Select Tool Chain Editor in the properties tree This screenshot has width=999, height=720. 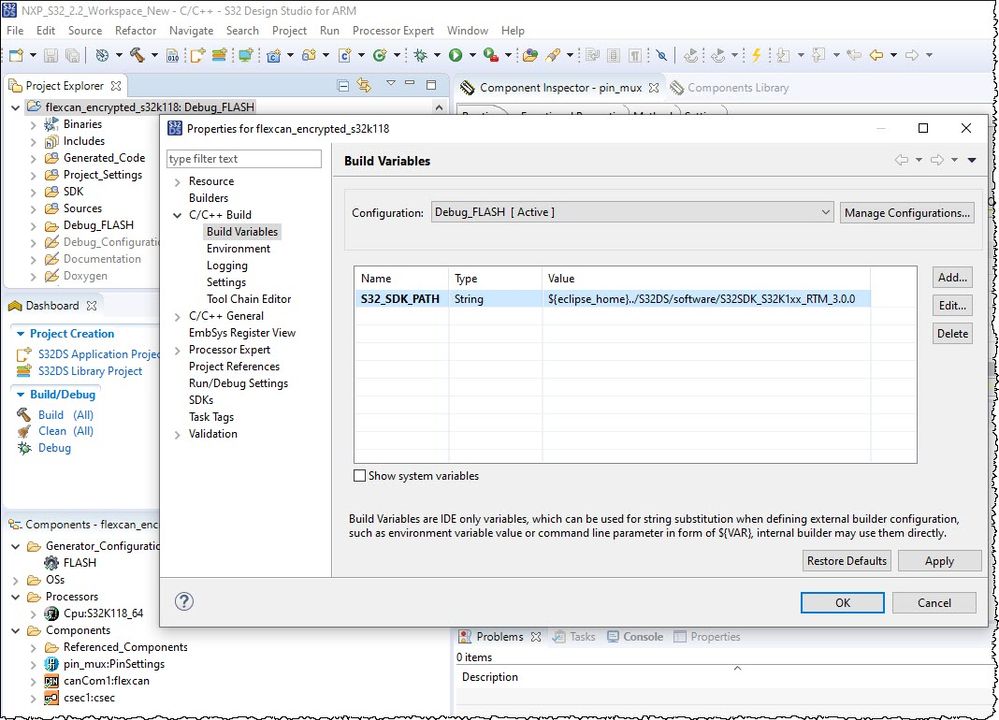coord(248,299)
